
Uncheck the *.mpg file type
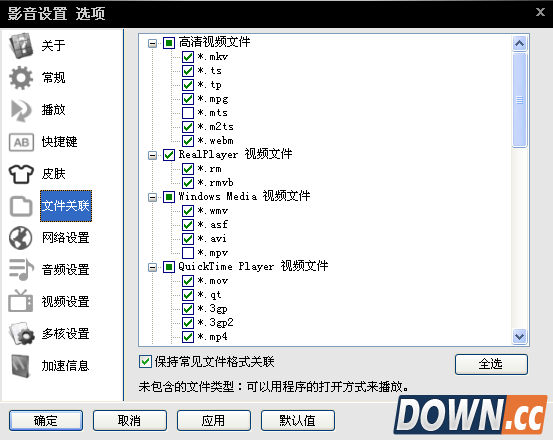click(188, 99)
